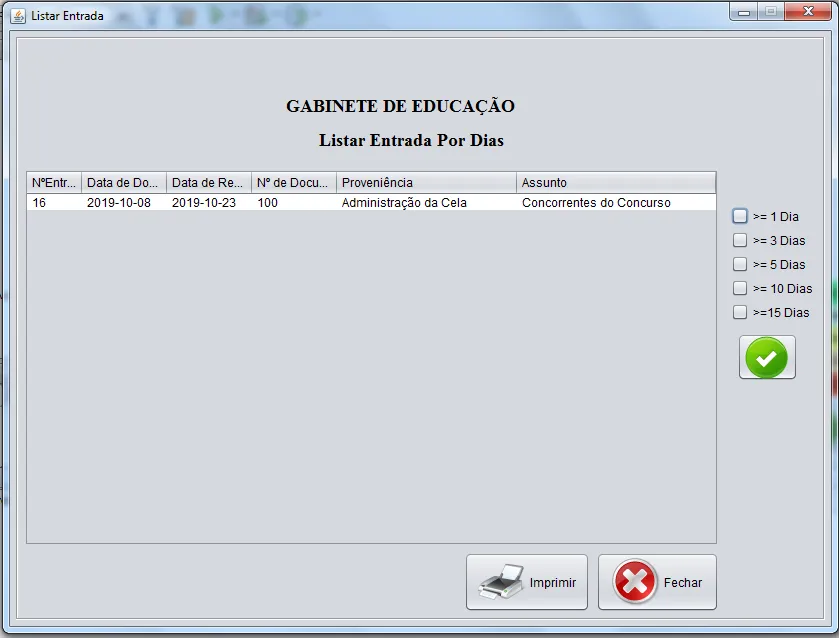The width and height of the screenshot is (840, 638).
Task: Select 'Administração da Cela' cell
Action: [426, 202]
